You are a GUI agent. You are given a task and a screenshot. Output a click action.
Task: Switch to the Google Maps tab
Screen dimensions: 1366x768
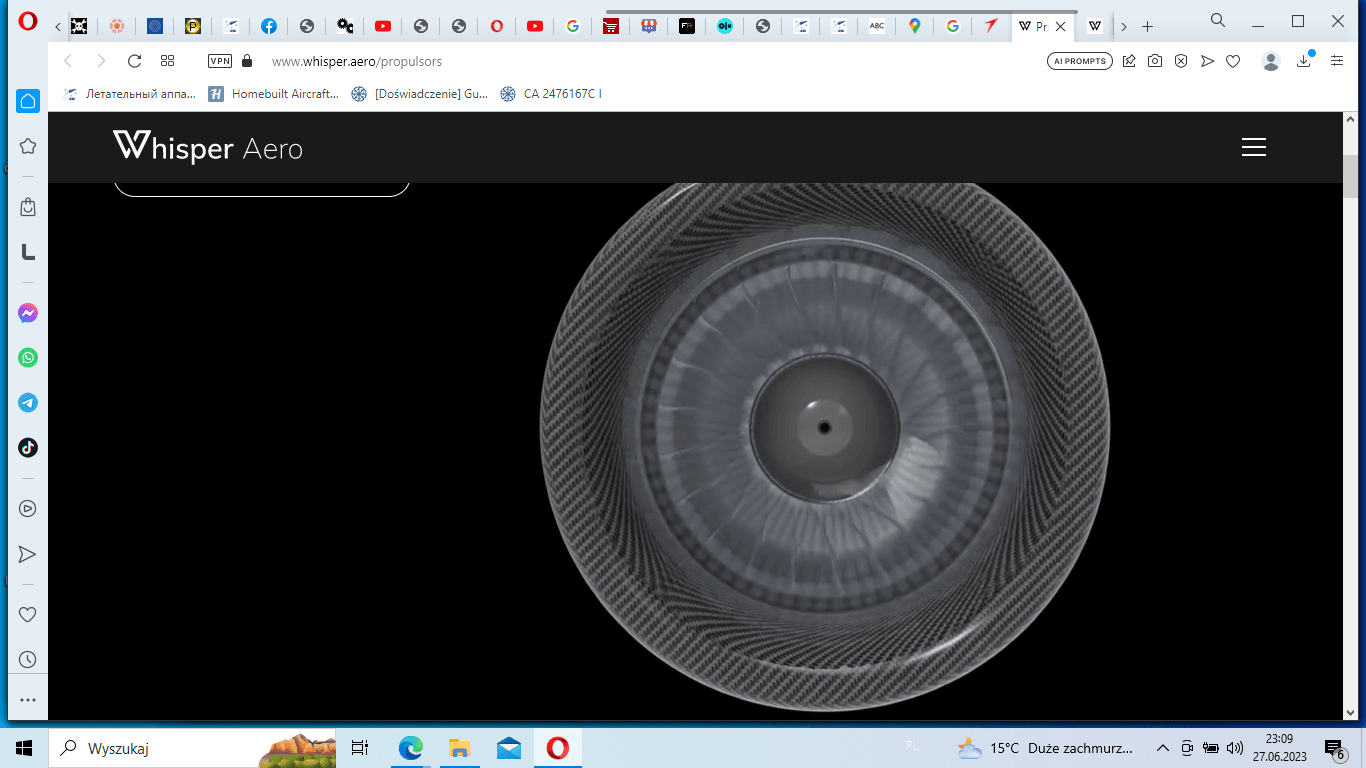coord(915,27)
